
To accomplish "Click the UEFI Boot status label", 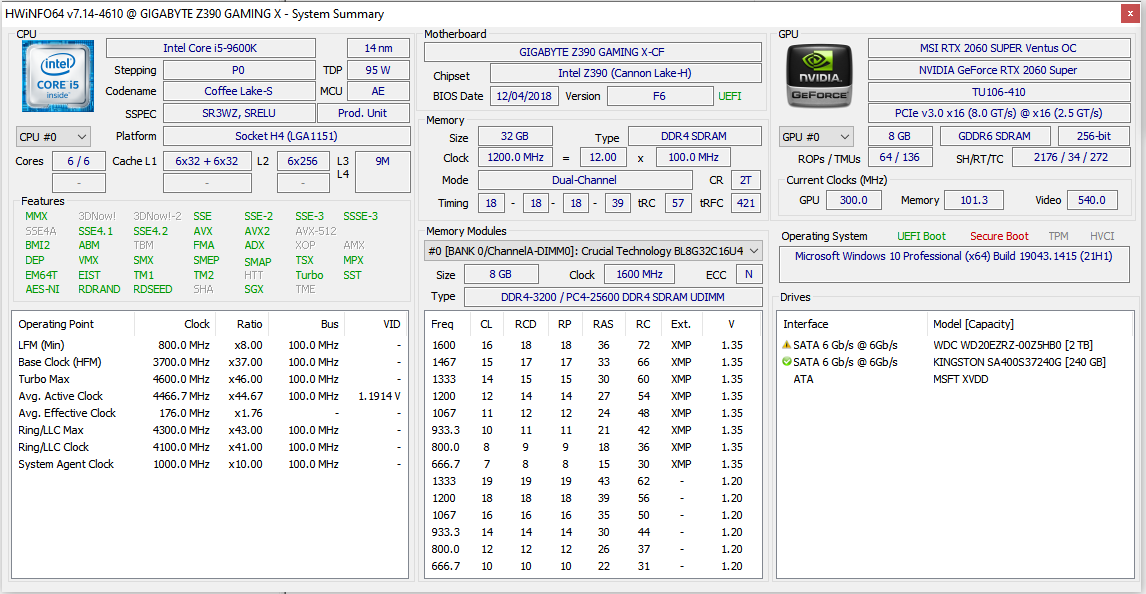I will [x=920, y=236].
